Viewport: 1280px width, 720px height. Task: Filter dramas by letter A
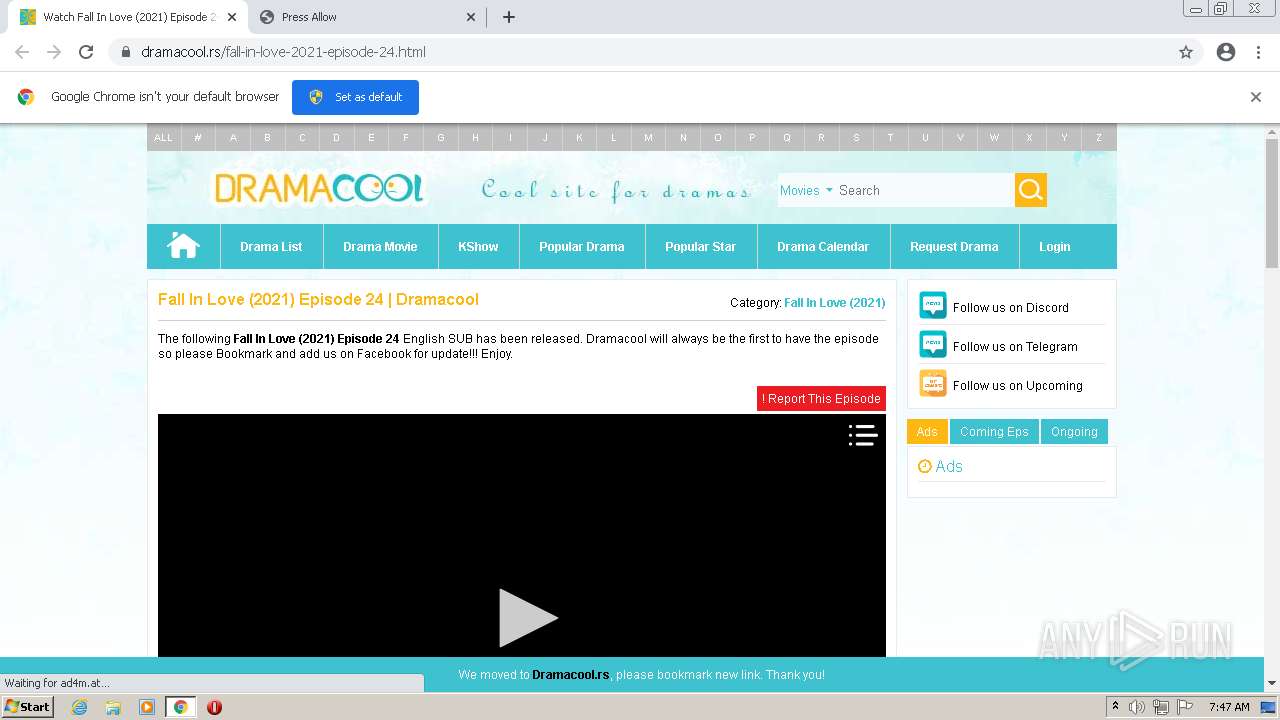(233, 138)
